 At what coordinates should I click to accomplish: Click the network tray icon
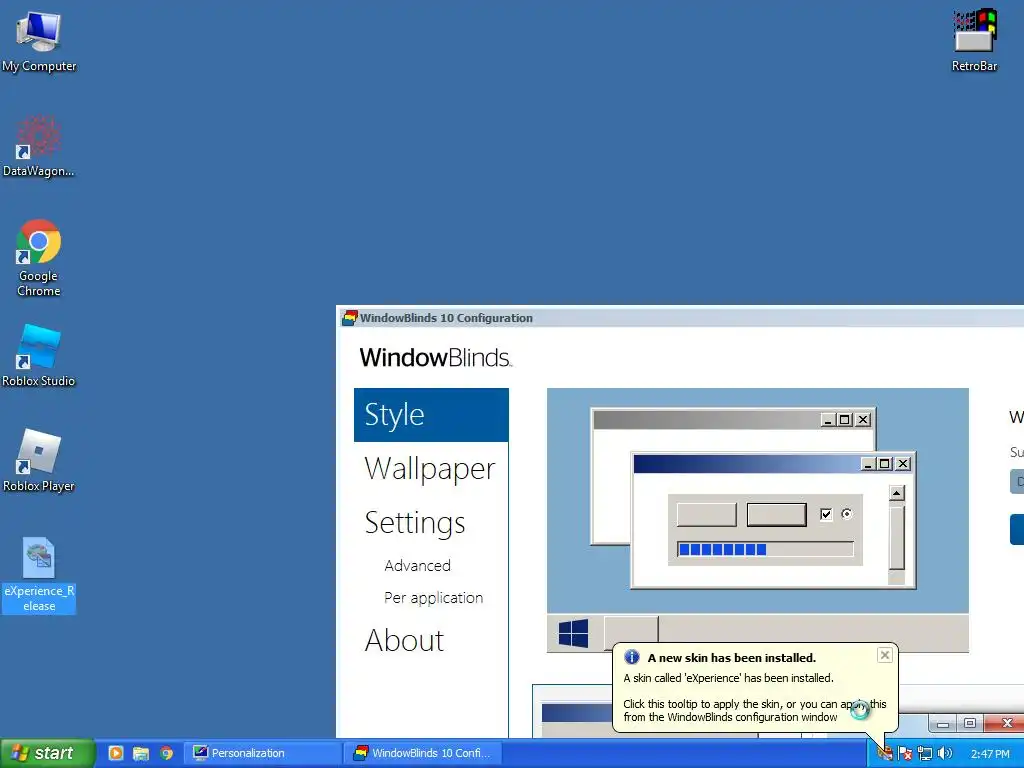(925, 754)
